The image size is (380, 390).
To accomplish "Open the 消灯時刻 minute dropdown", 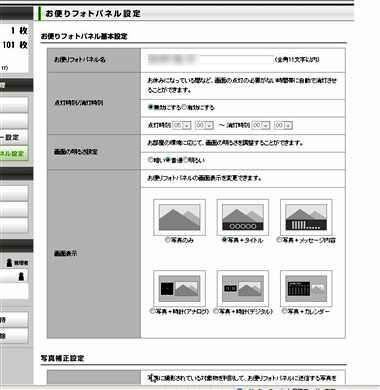I will click(x=283, y=125).
